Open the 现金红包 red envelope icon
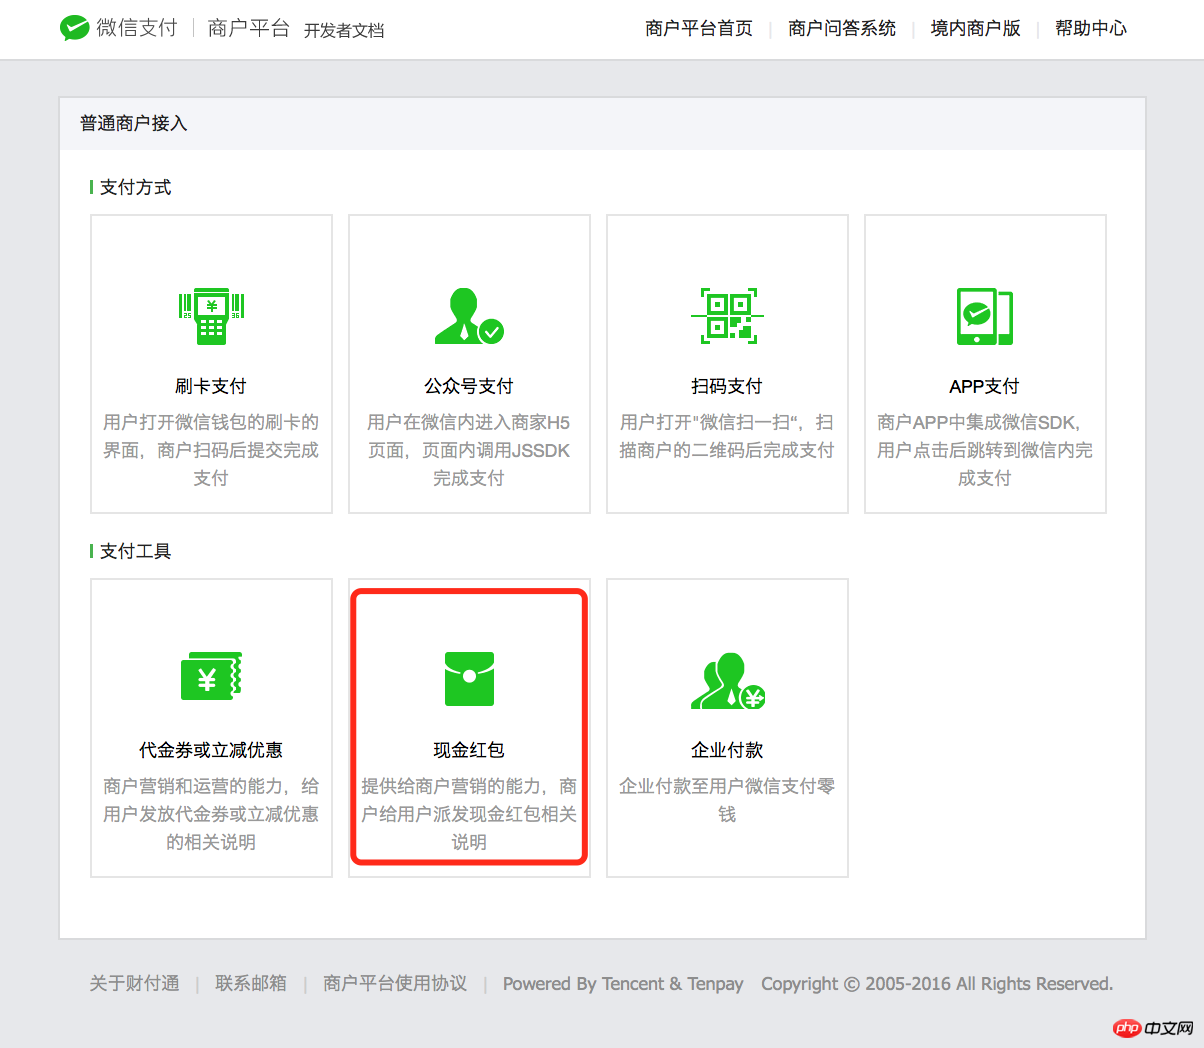Screen dimensions: 1204x1048 click(x=469, y=678)
